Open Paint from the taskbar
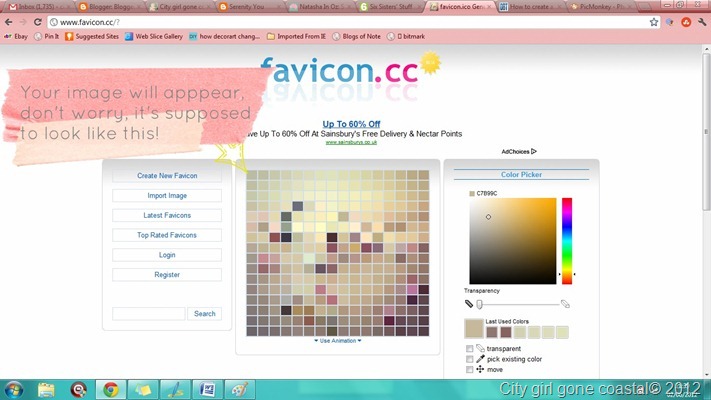 tap(239, 390)
